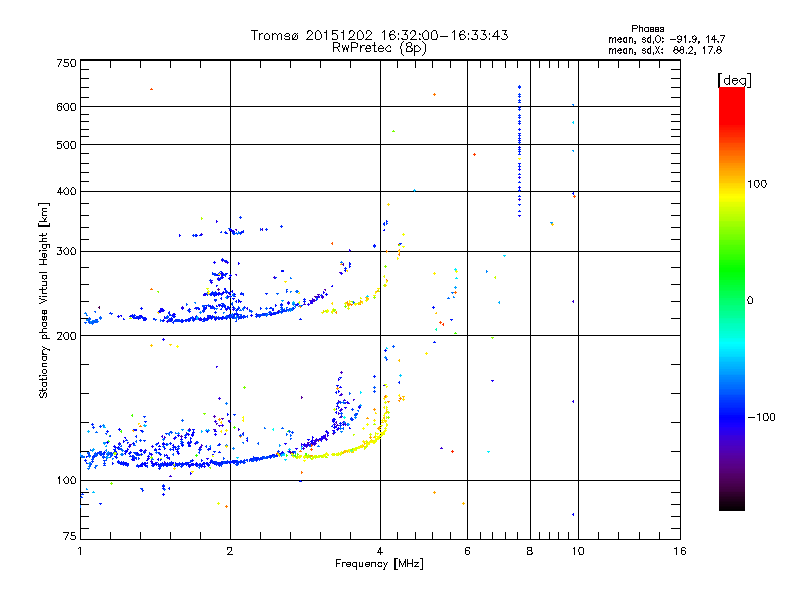Click the '4' x-axis tick label

pyautogui.click(x=380, y=551)
